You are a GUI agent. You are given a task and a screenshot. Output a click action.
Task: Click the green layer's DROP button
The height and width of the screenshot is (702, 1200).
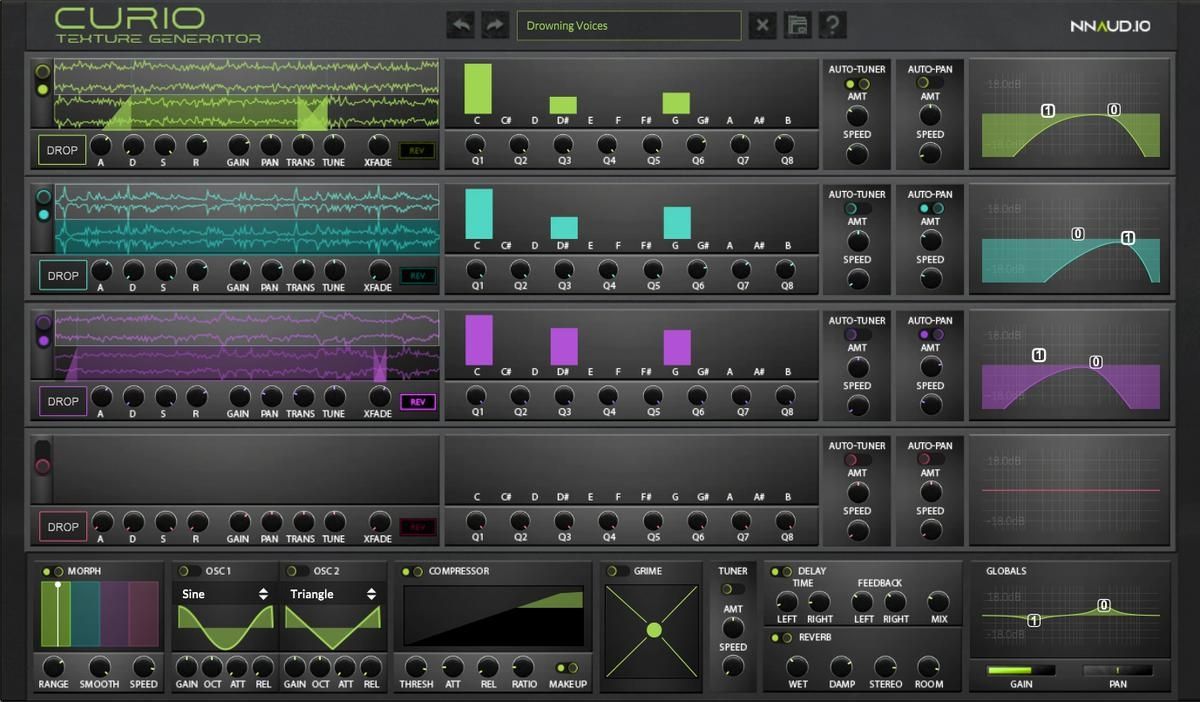pos(62,150)
